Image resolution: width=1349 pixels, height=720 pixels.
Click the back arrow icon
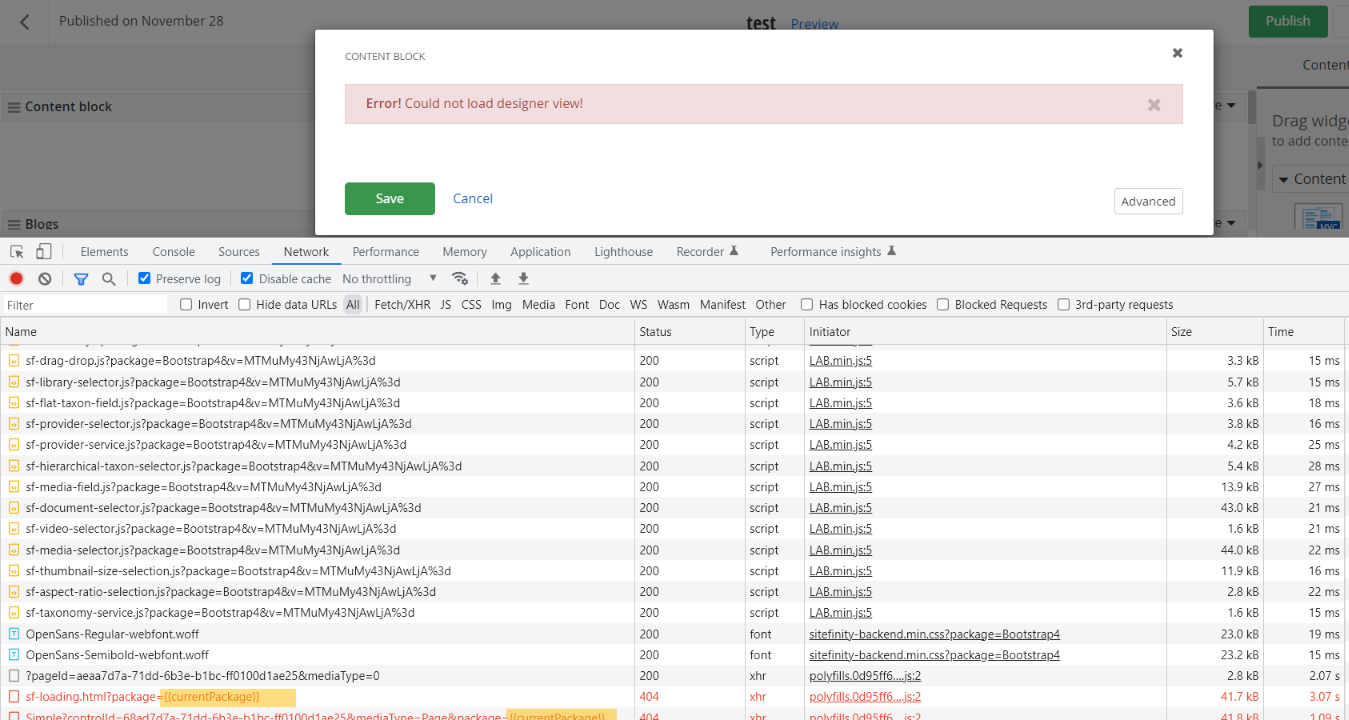[25, 22]
